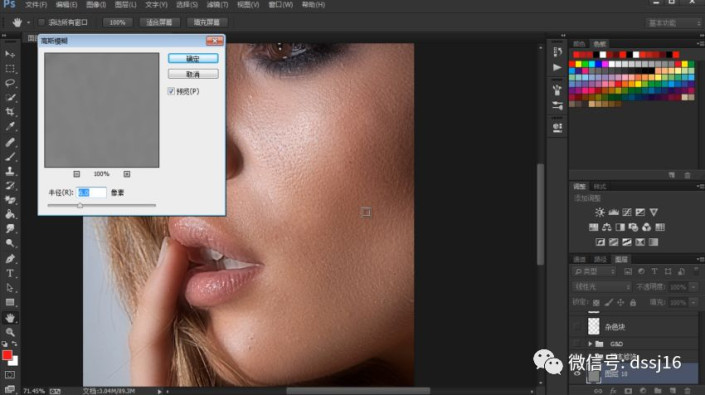Switch to the 样式 Styles tab
The width and height of the screenshot is (705, 395).
600,186
